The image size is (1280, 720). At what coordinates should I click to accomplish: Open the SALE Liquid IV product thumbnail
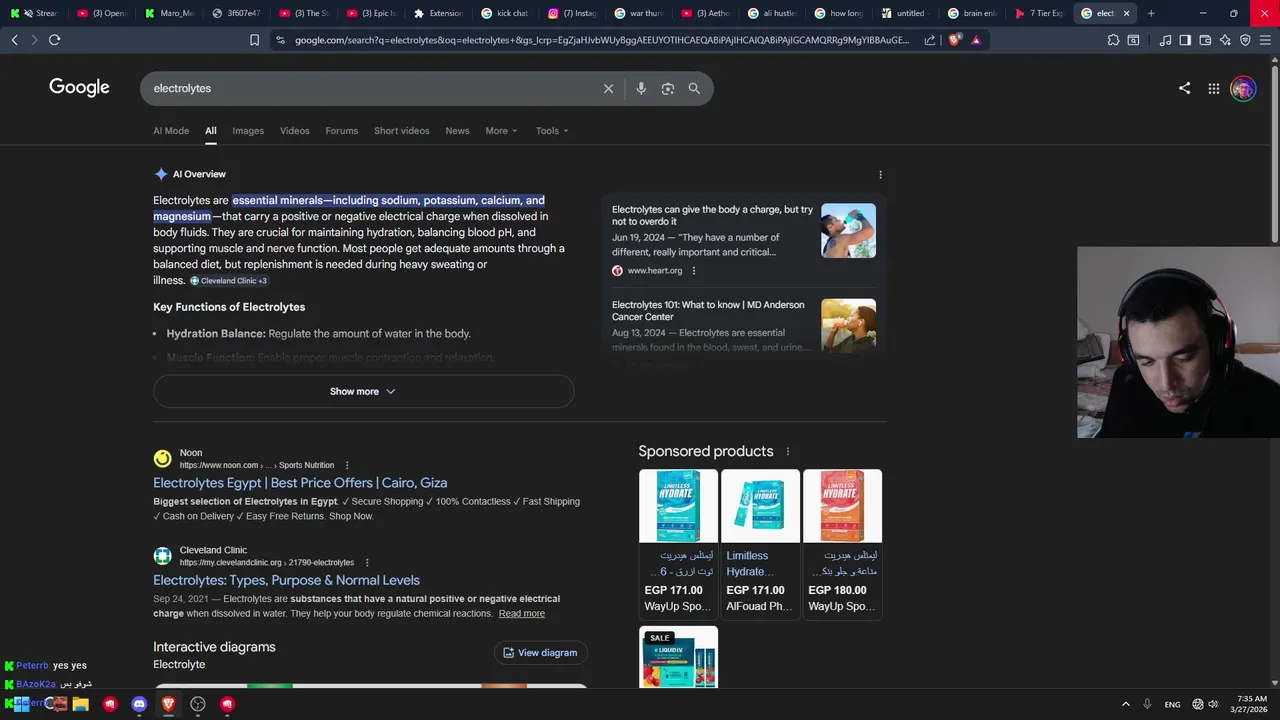[678, 657]
